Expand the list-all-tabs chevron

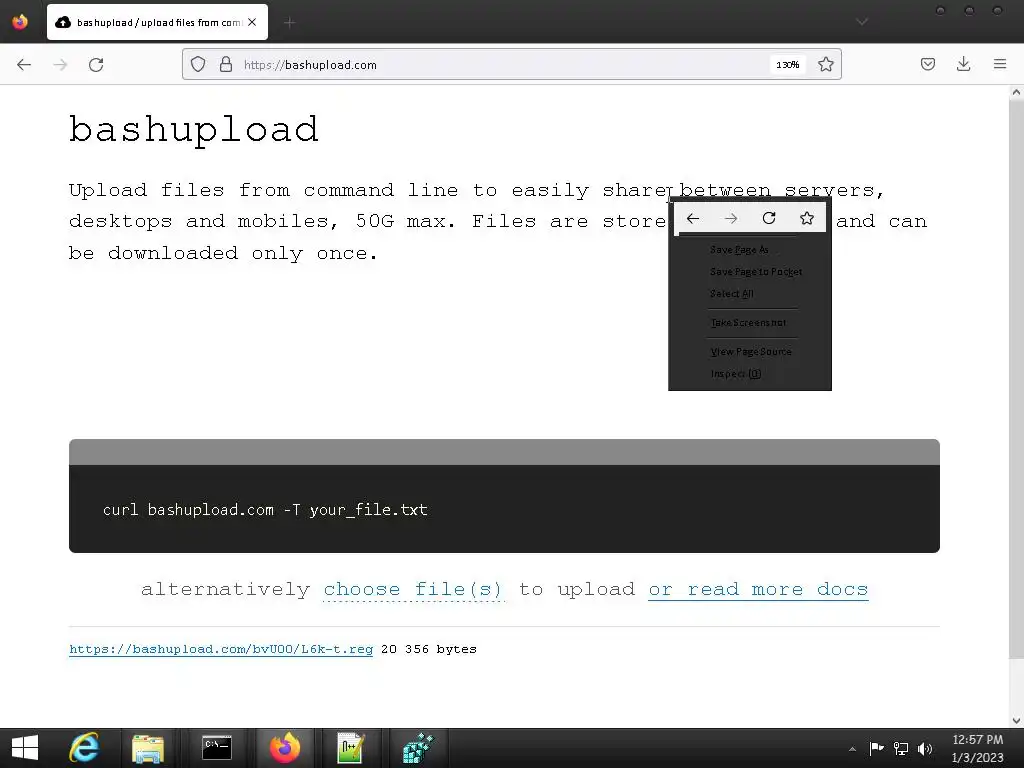coord(862,22)
